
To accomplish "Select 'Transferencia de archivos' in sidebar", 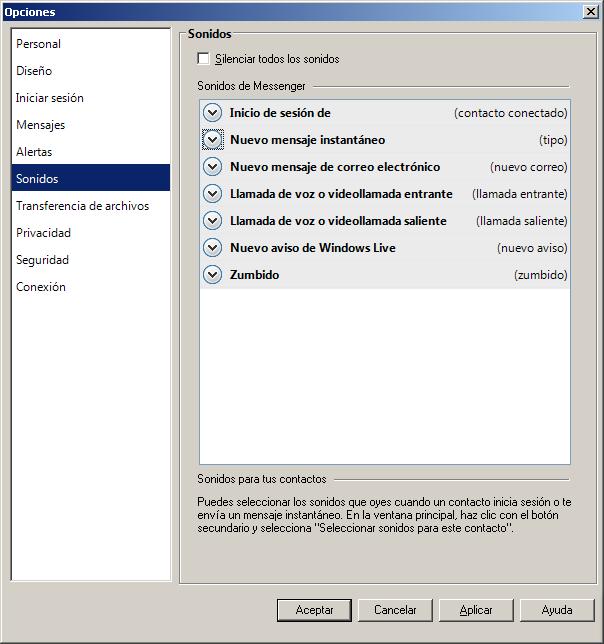I will click(82, 206).
